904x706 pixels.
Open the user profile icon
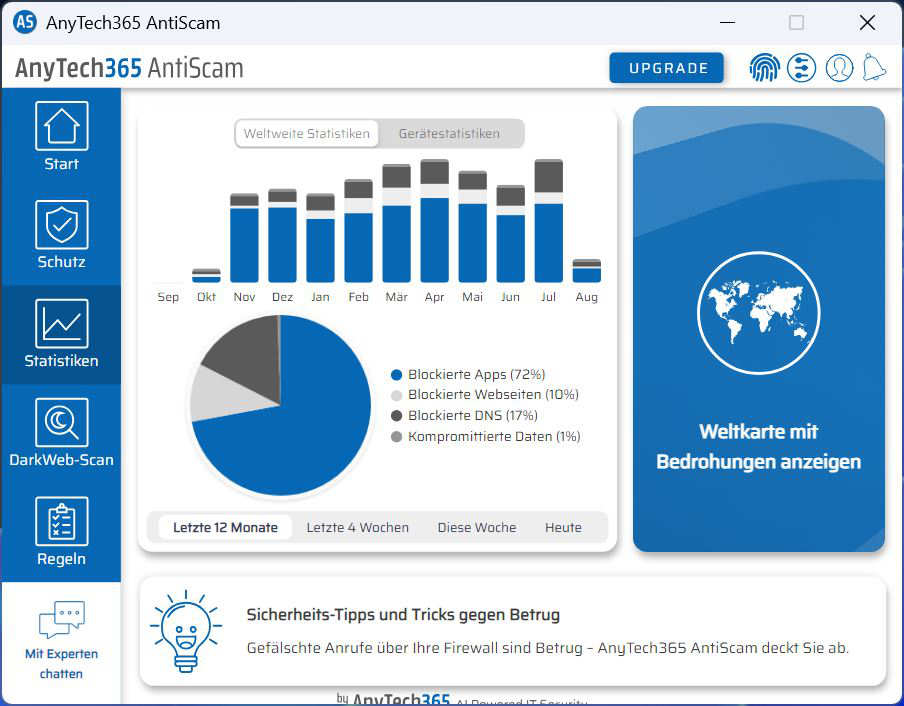click(x=839, y=68)
